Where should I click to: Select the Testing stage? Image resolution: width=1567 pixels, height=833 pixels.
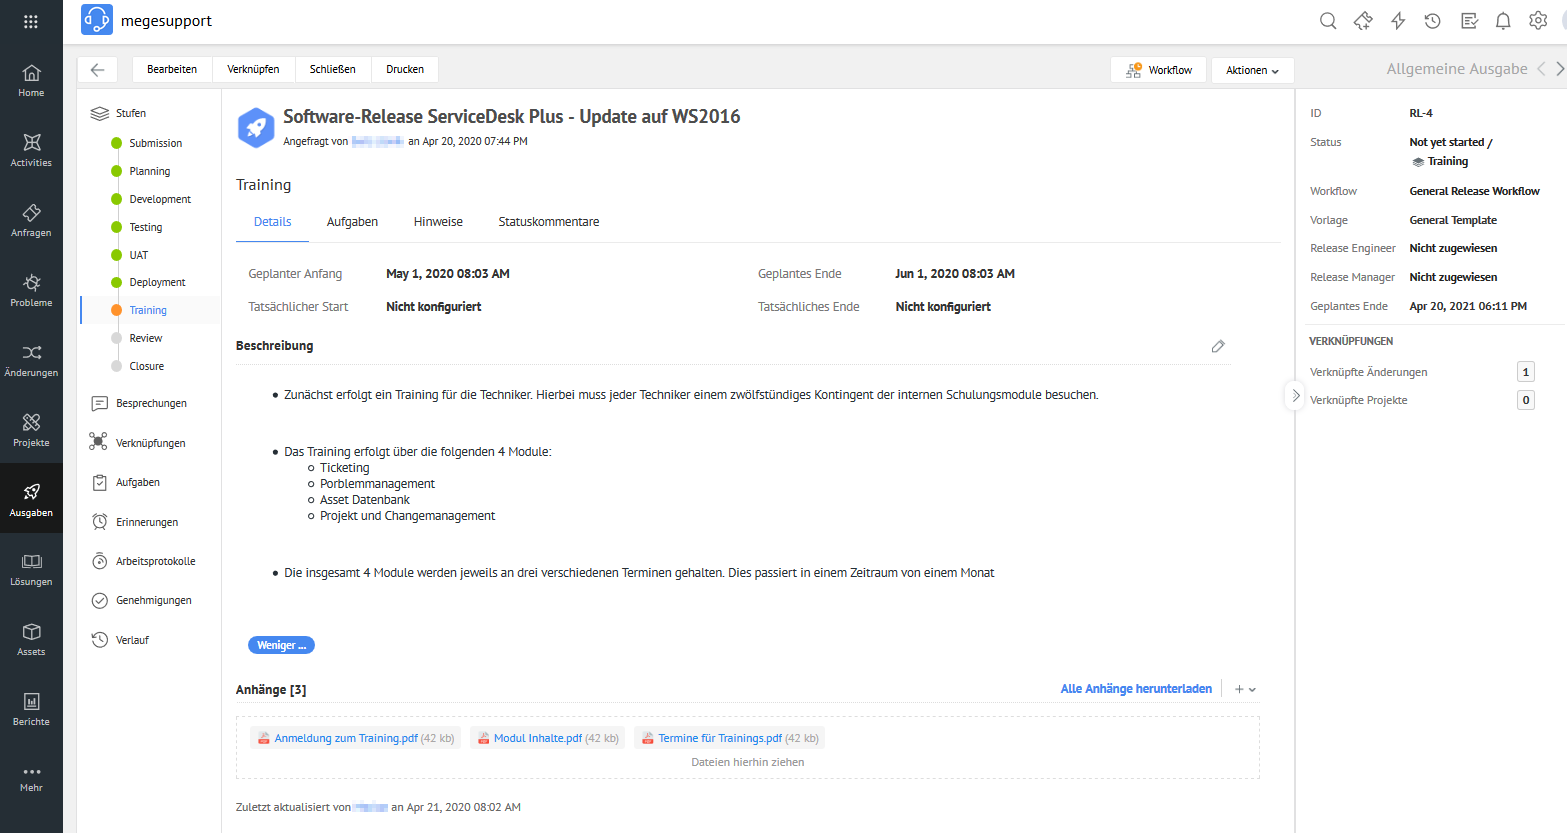click(145, 227)
